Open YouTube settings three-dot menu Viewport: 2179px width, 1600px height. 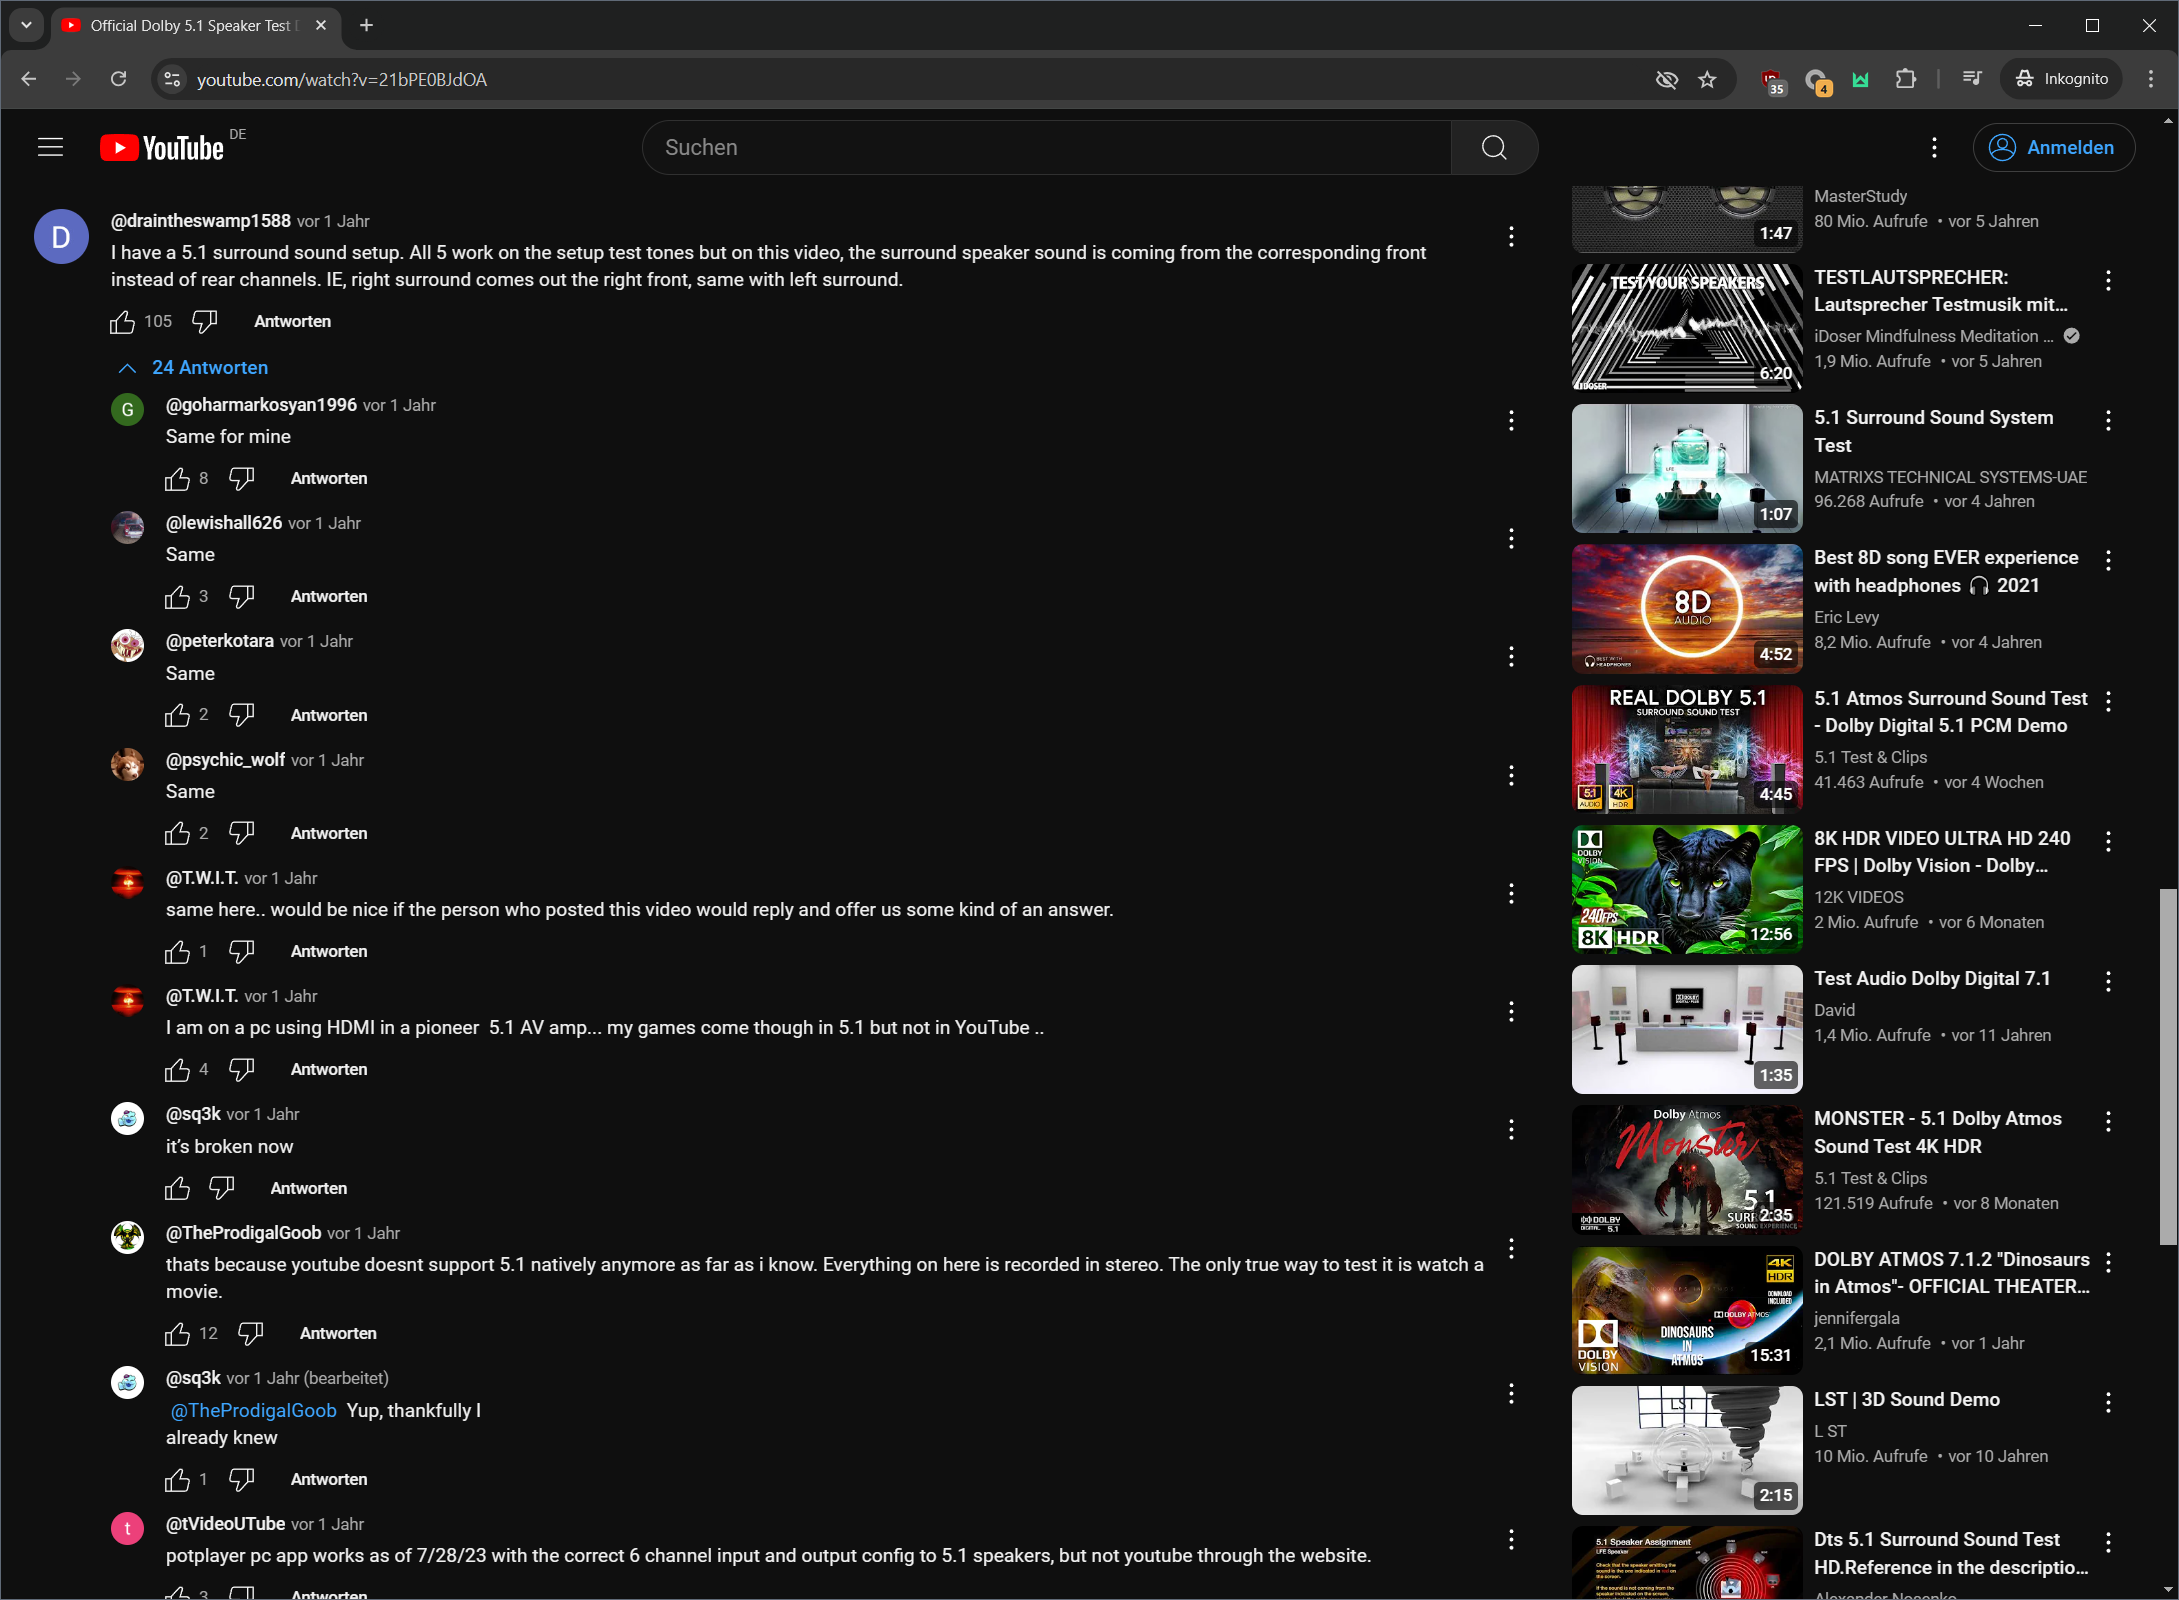(1934, 148)
